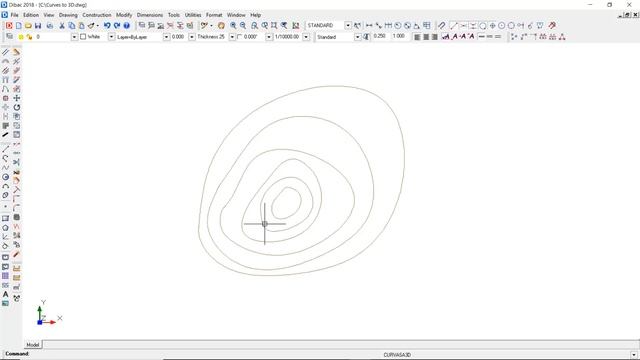
Task: Click the left text alignment icon
Action: 417,37
